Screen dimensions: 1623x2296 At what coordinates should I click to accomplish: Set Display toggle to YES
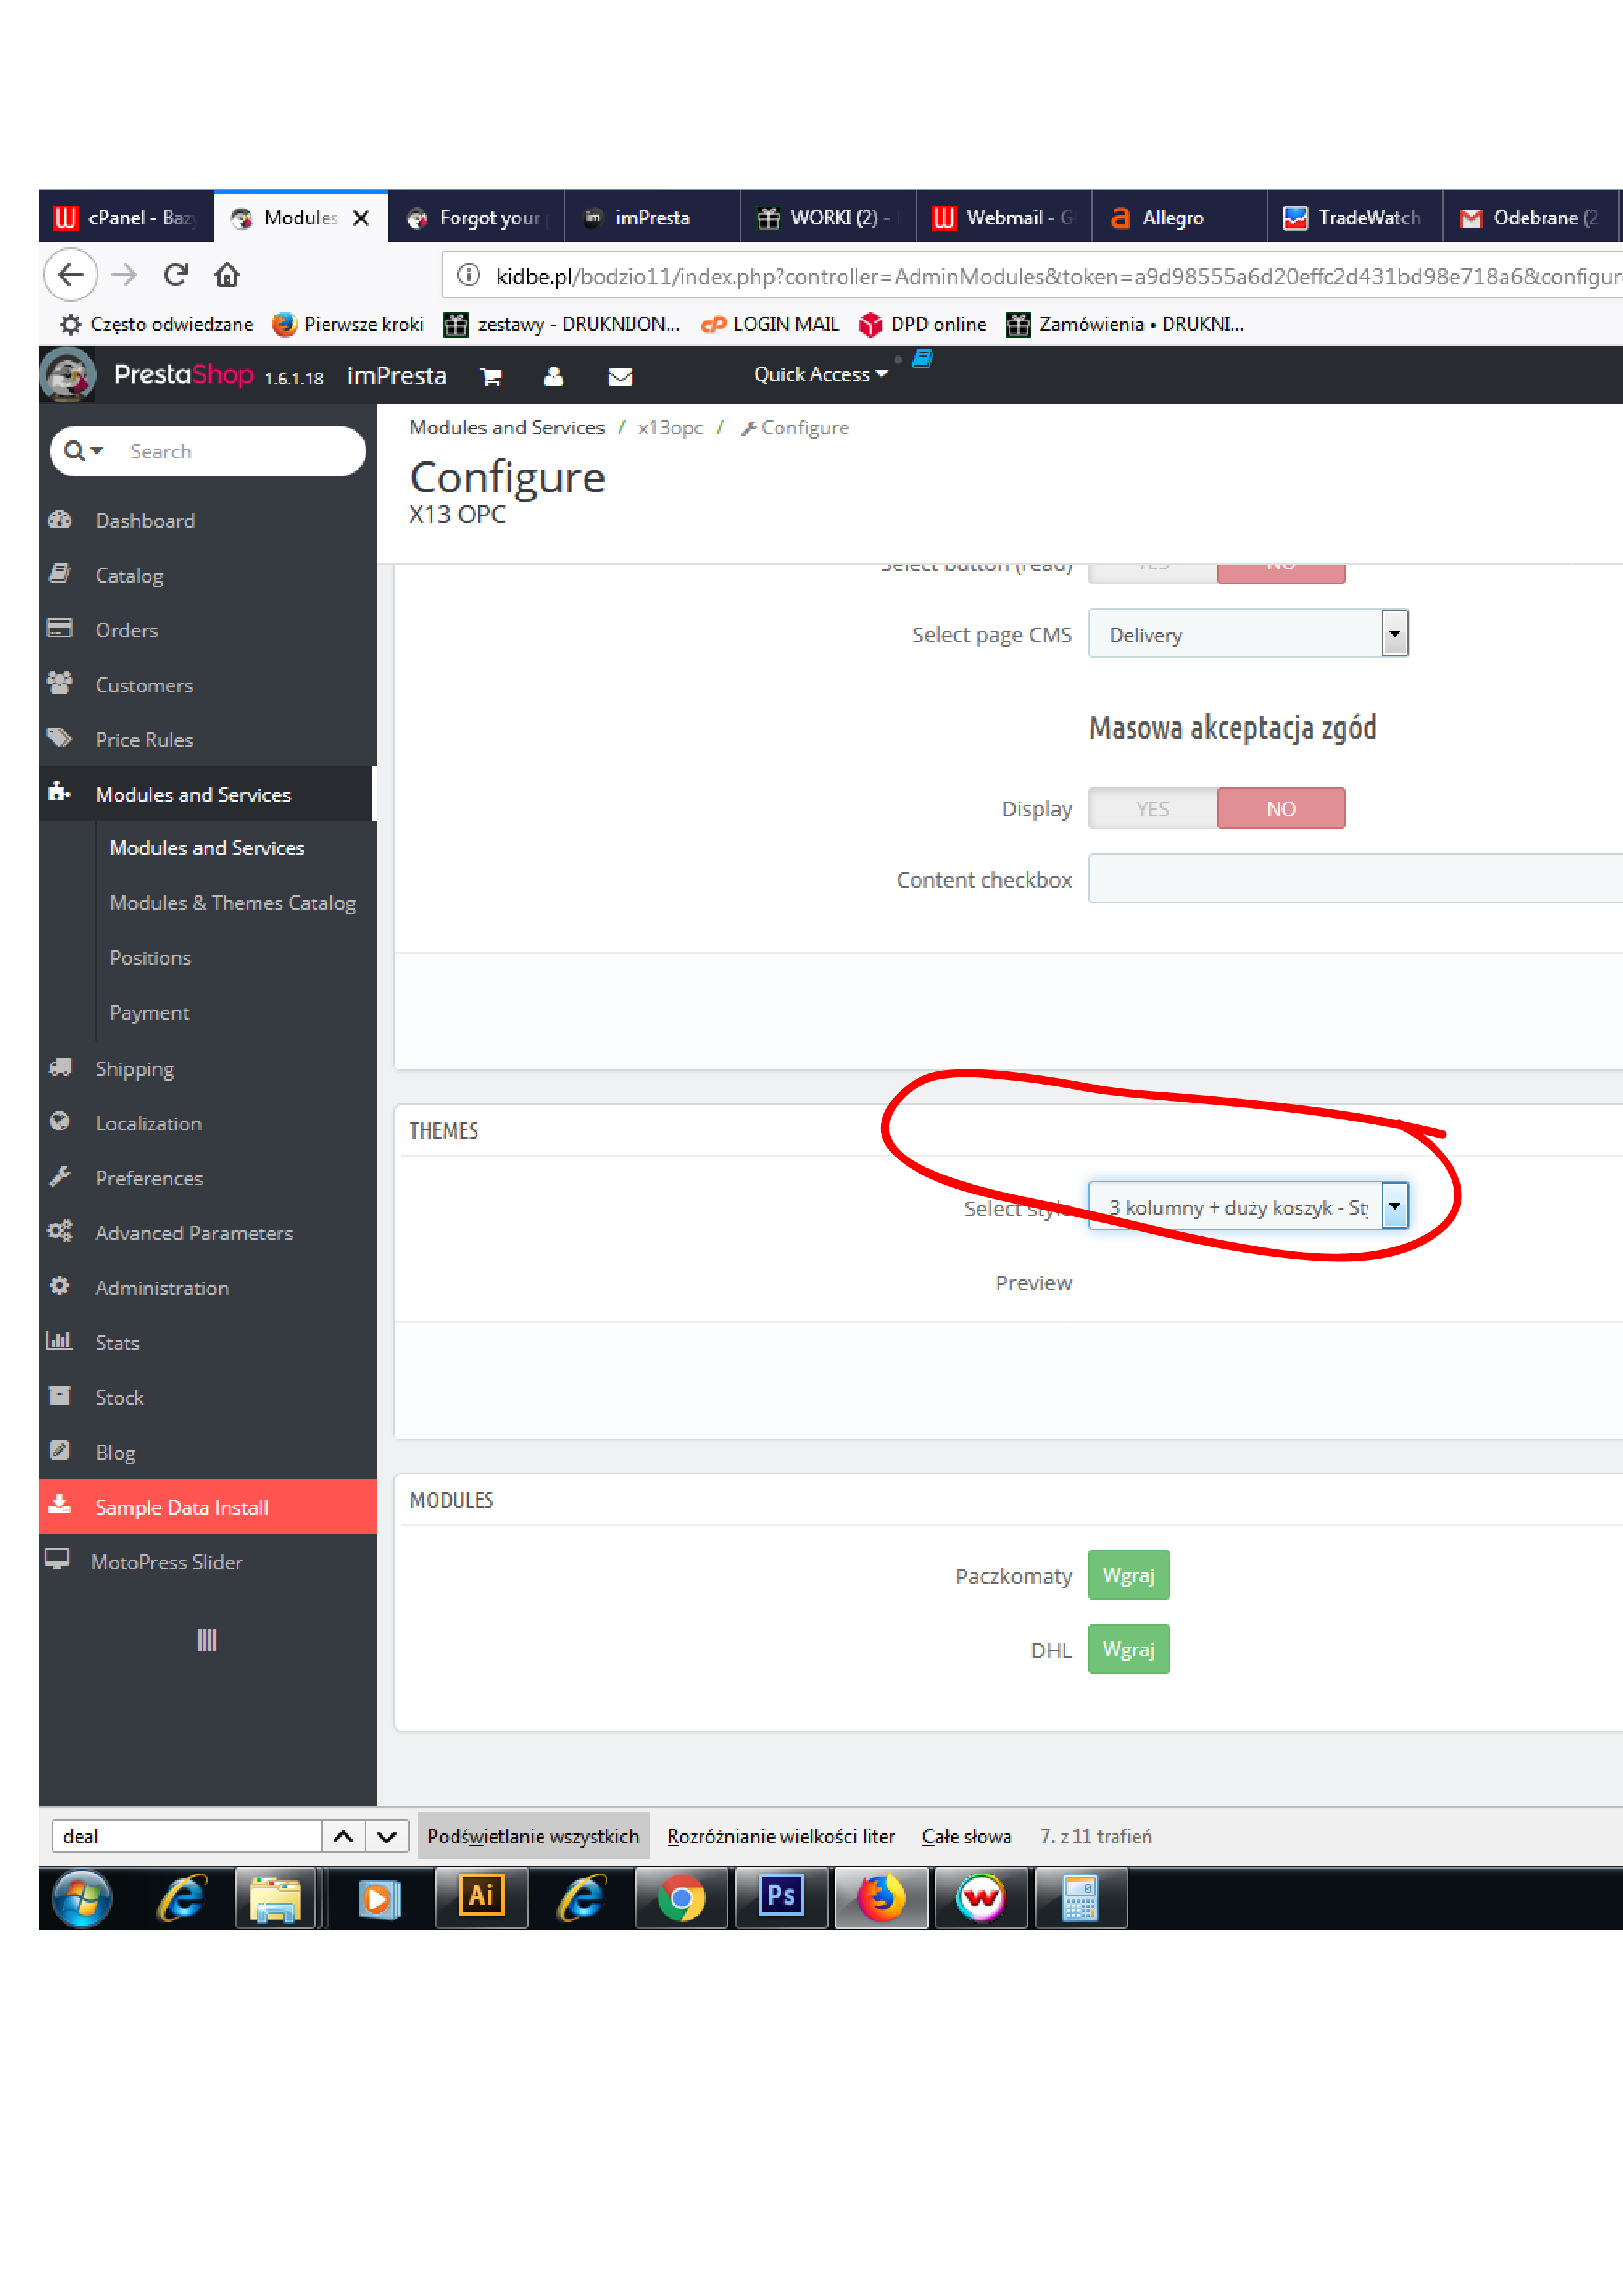click(1152, 809)
